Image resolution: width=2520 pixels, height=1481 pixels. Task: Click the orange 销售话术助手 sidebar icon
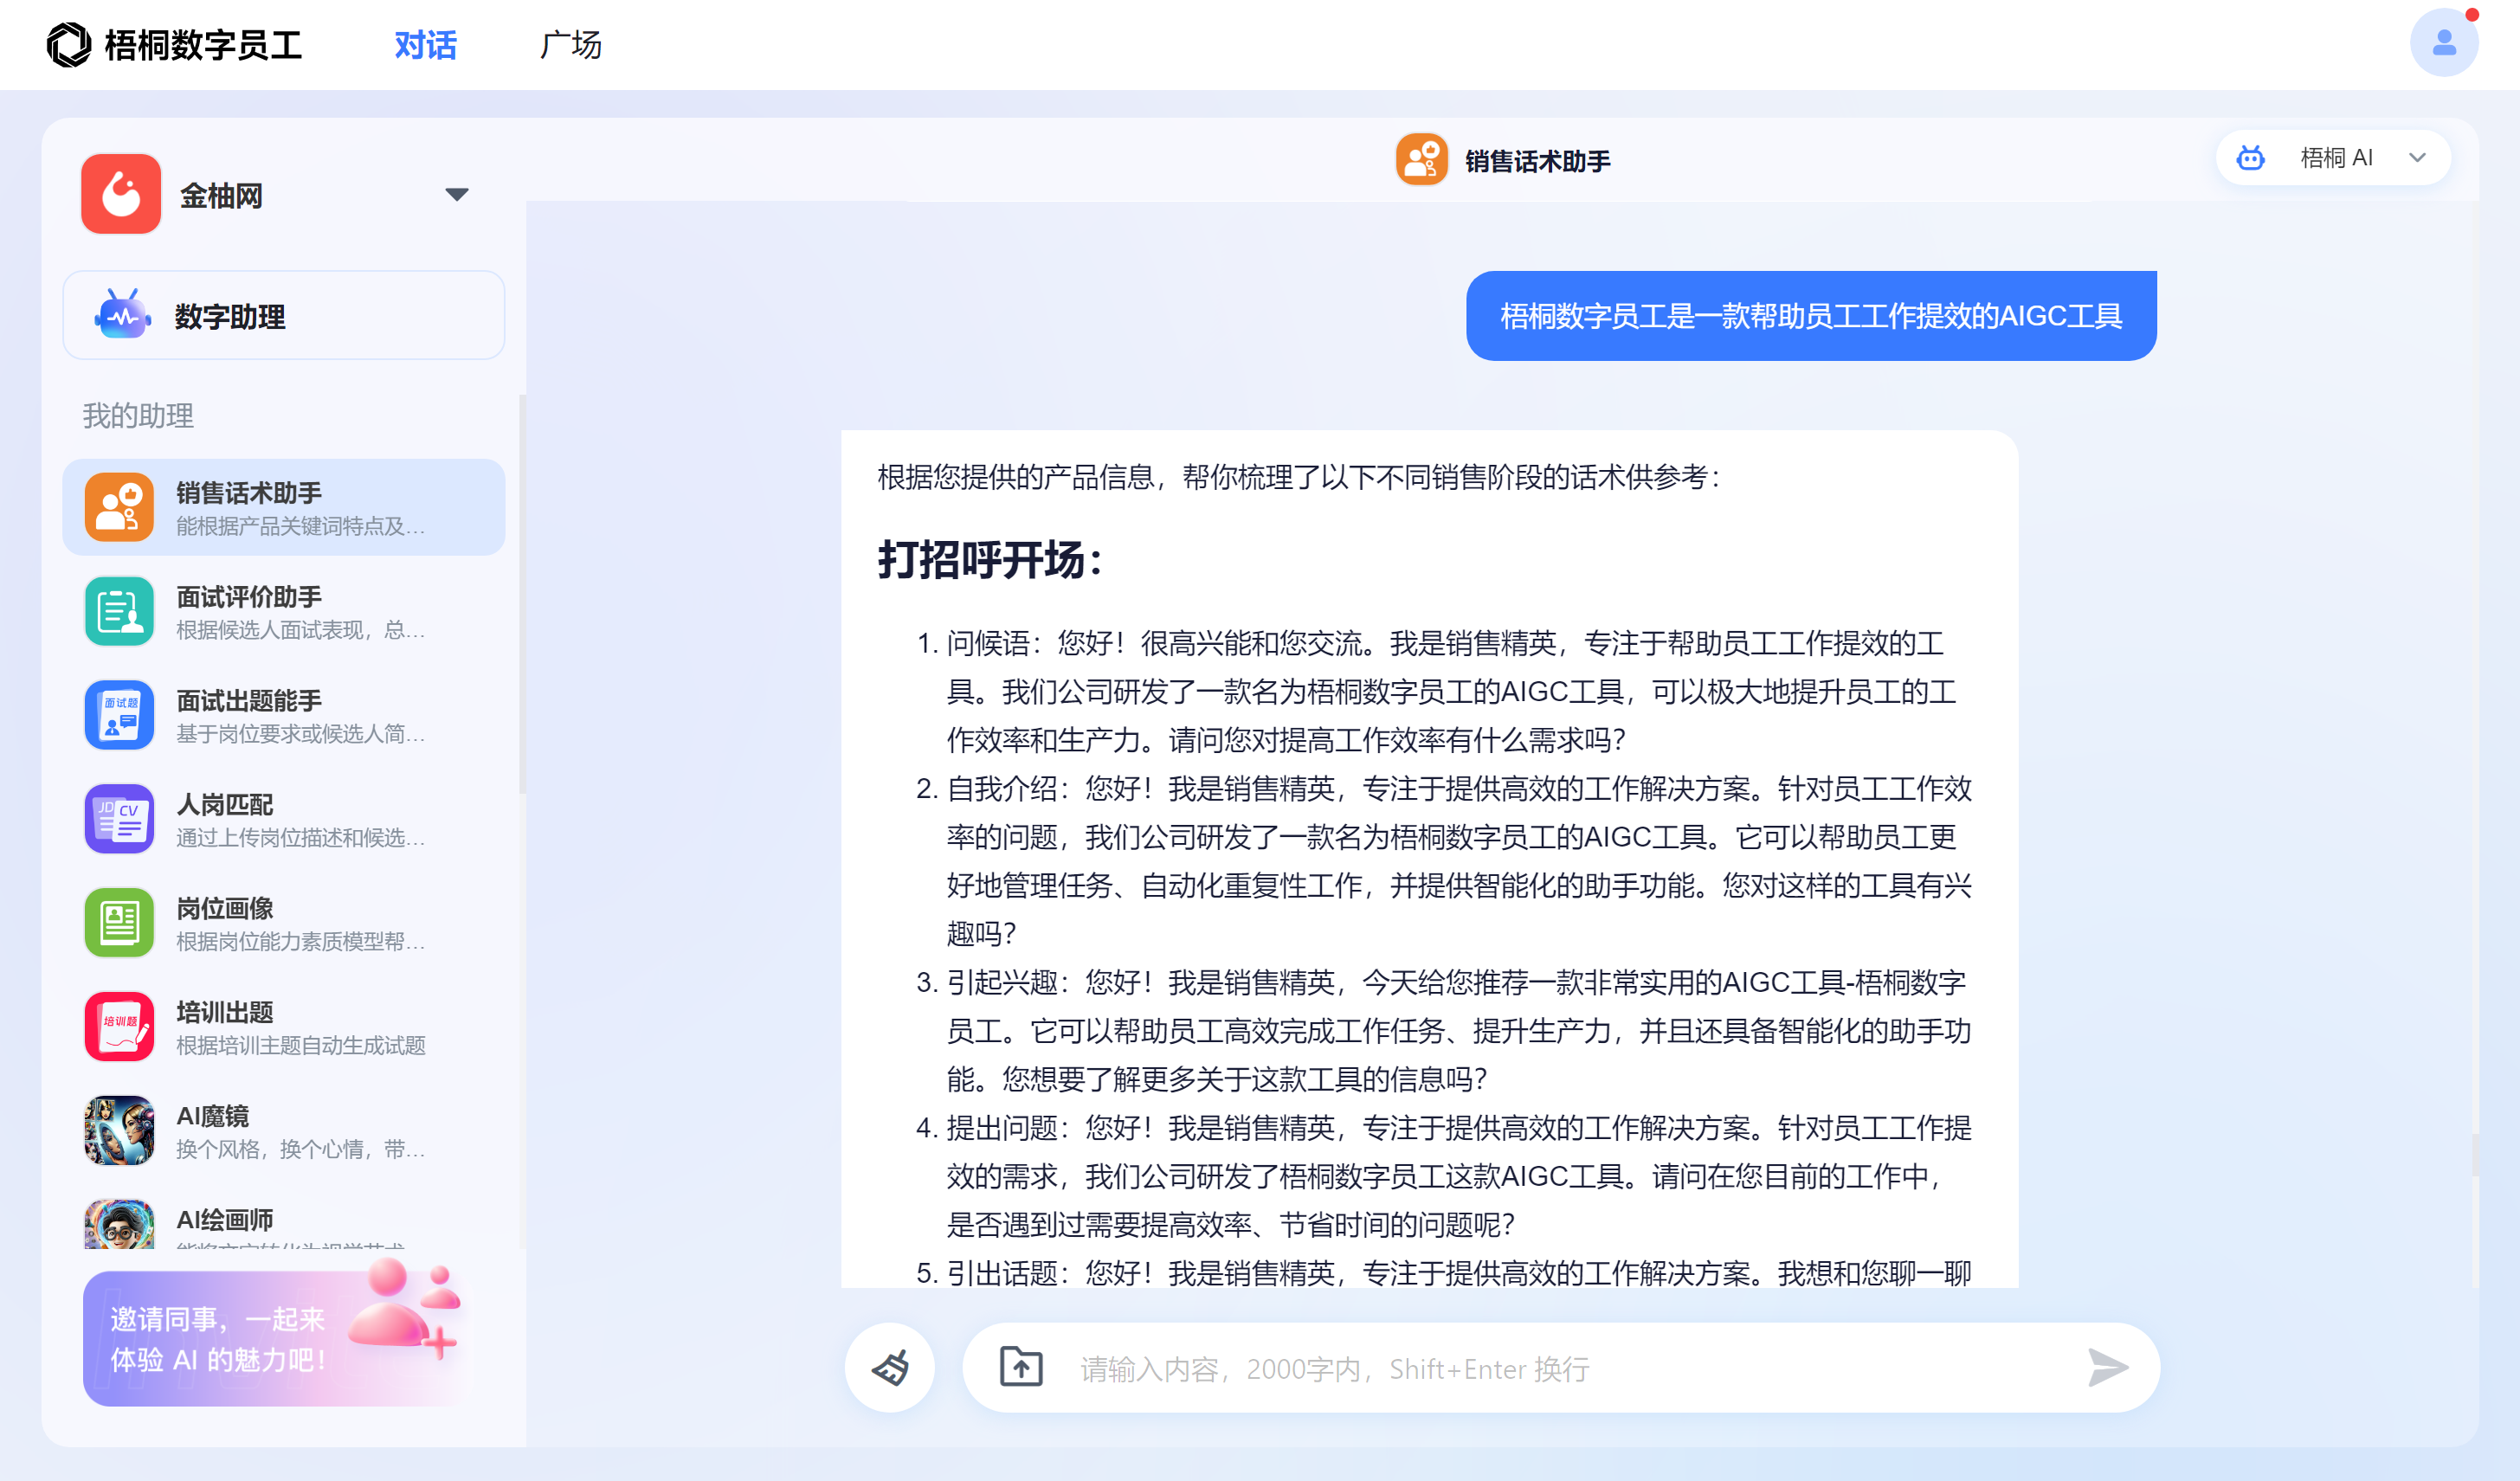(119, 507)
